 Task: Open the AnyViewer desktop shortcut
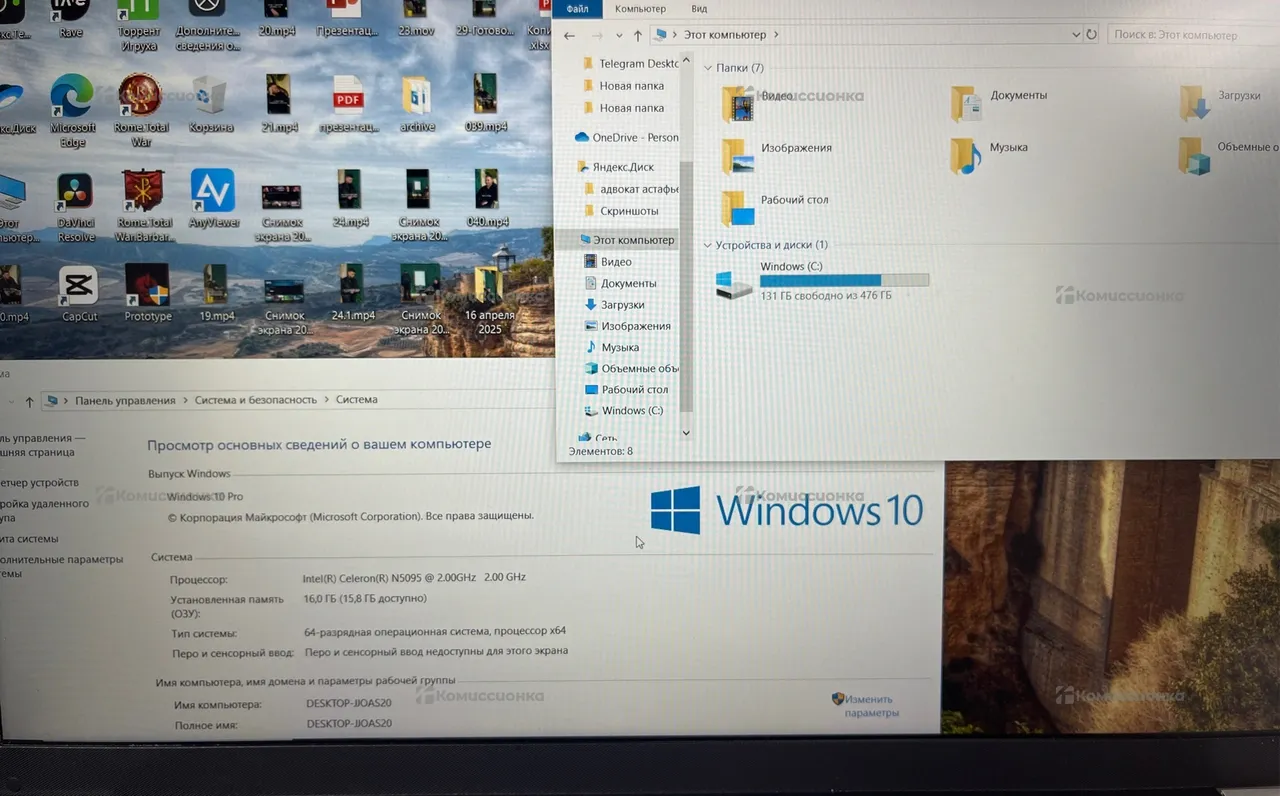[213, 198]
